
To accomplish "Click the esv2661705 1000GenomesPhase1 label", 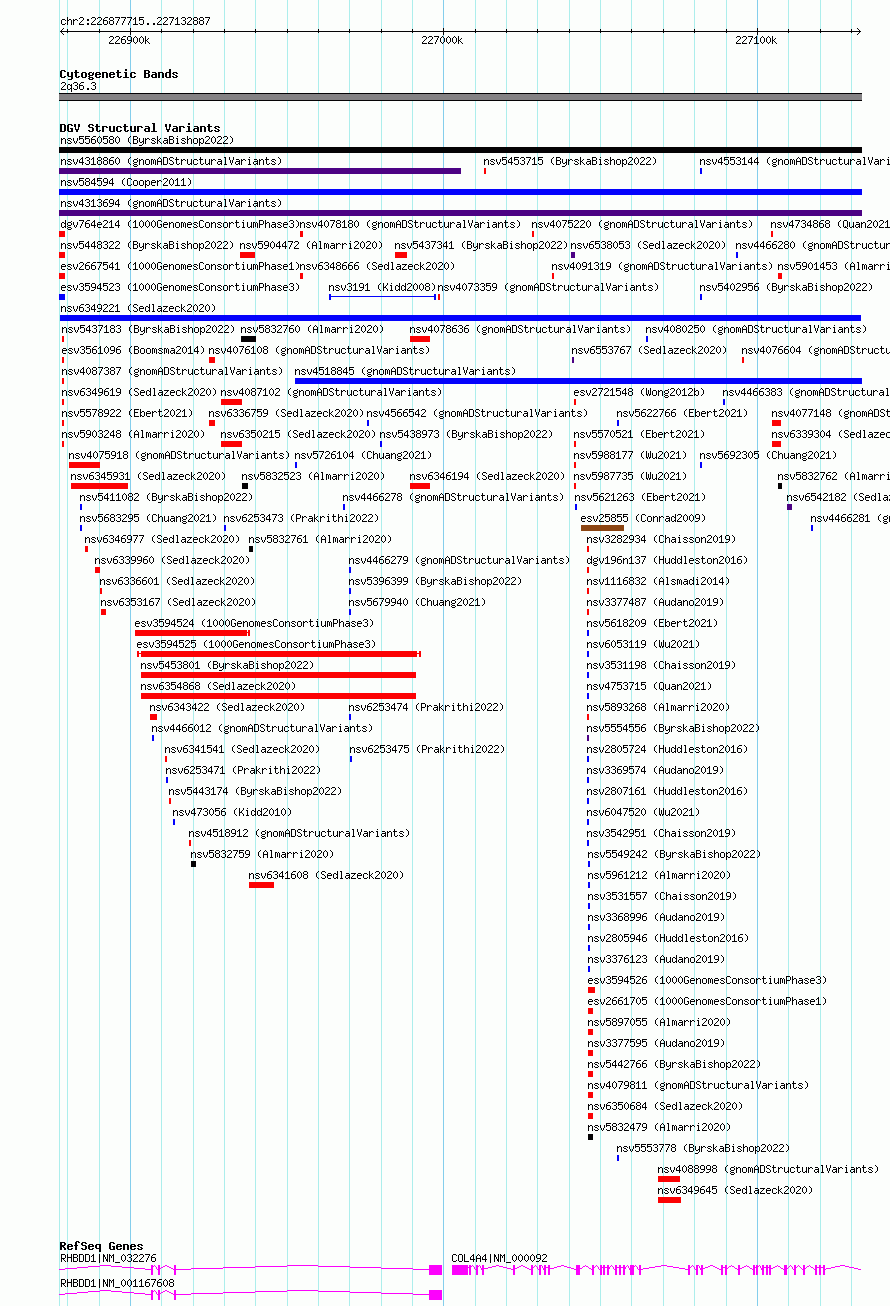I will coord(708,1002).
